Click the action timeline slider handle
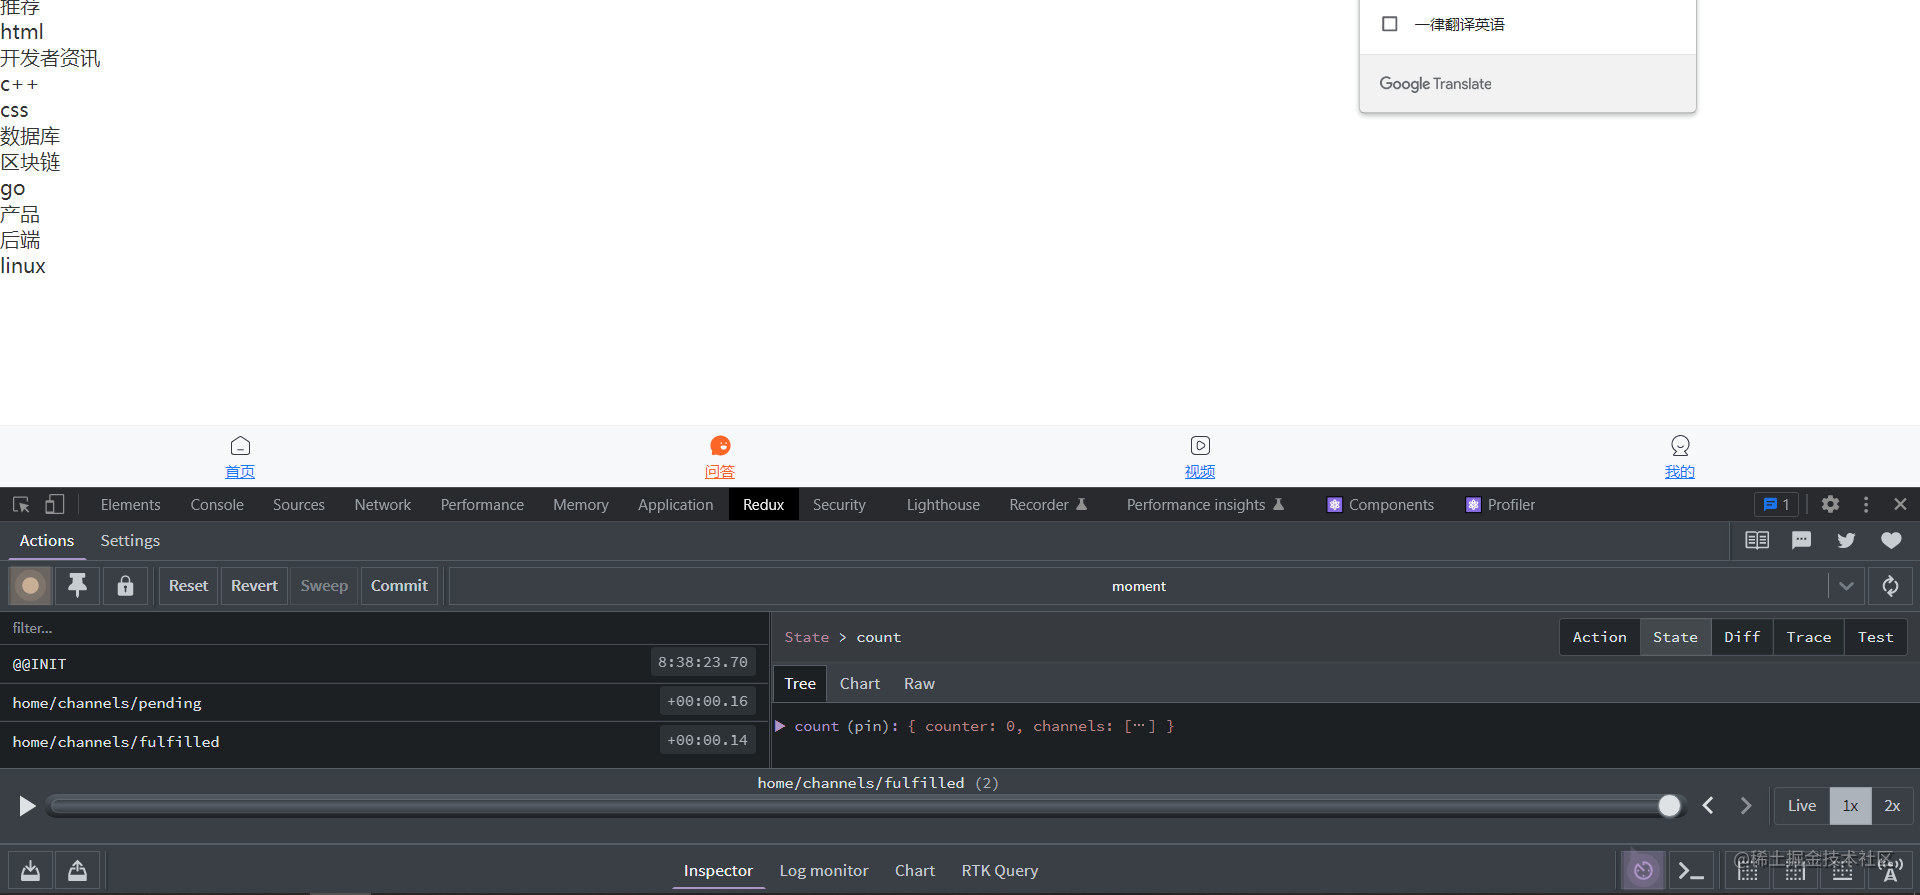This screenshot has width=1920, height=895. click(1669, 806)
